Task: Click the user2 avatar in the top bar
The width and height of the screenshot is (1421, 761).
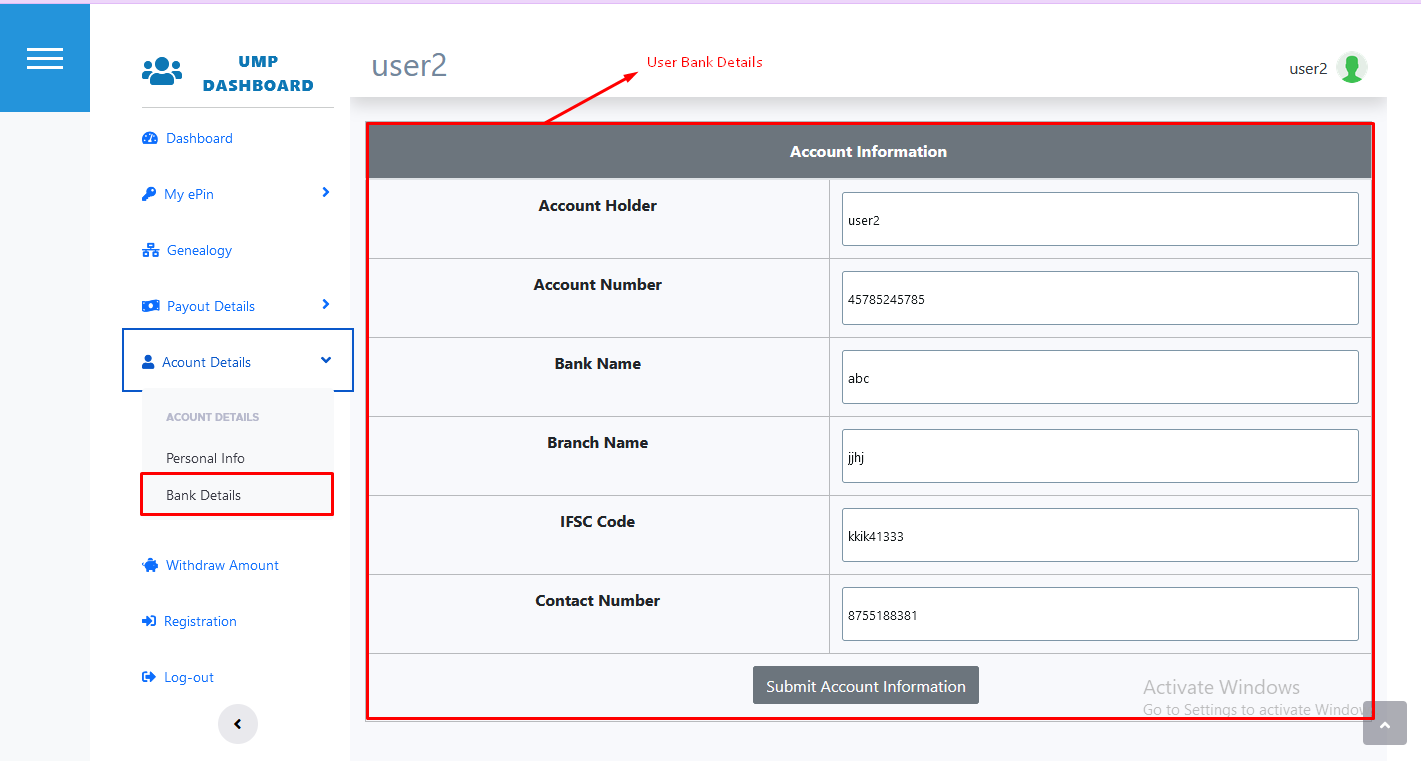Action: point(1352,68)
